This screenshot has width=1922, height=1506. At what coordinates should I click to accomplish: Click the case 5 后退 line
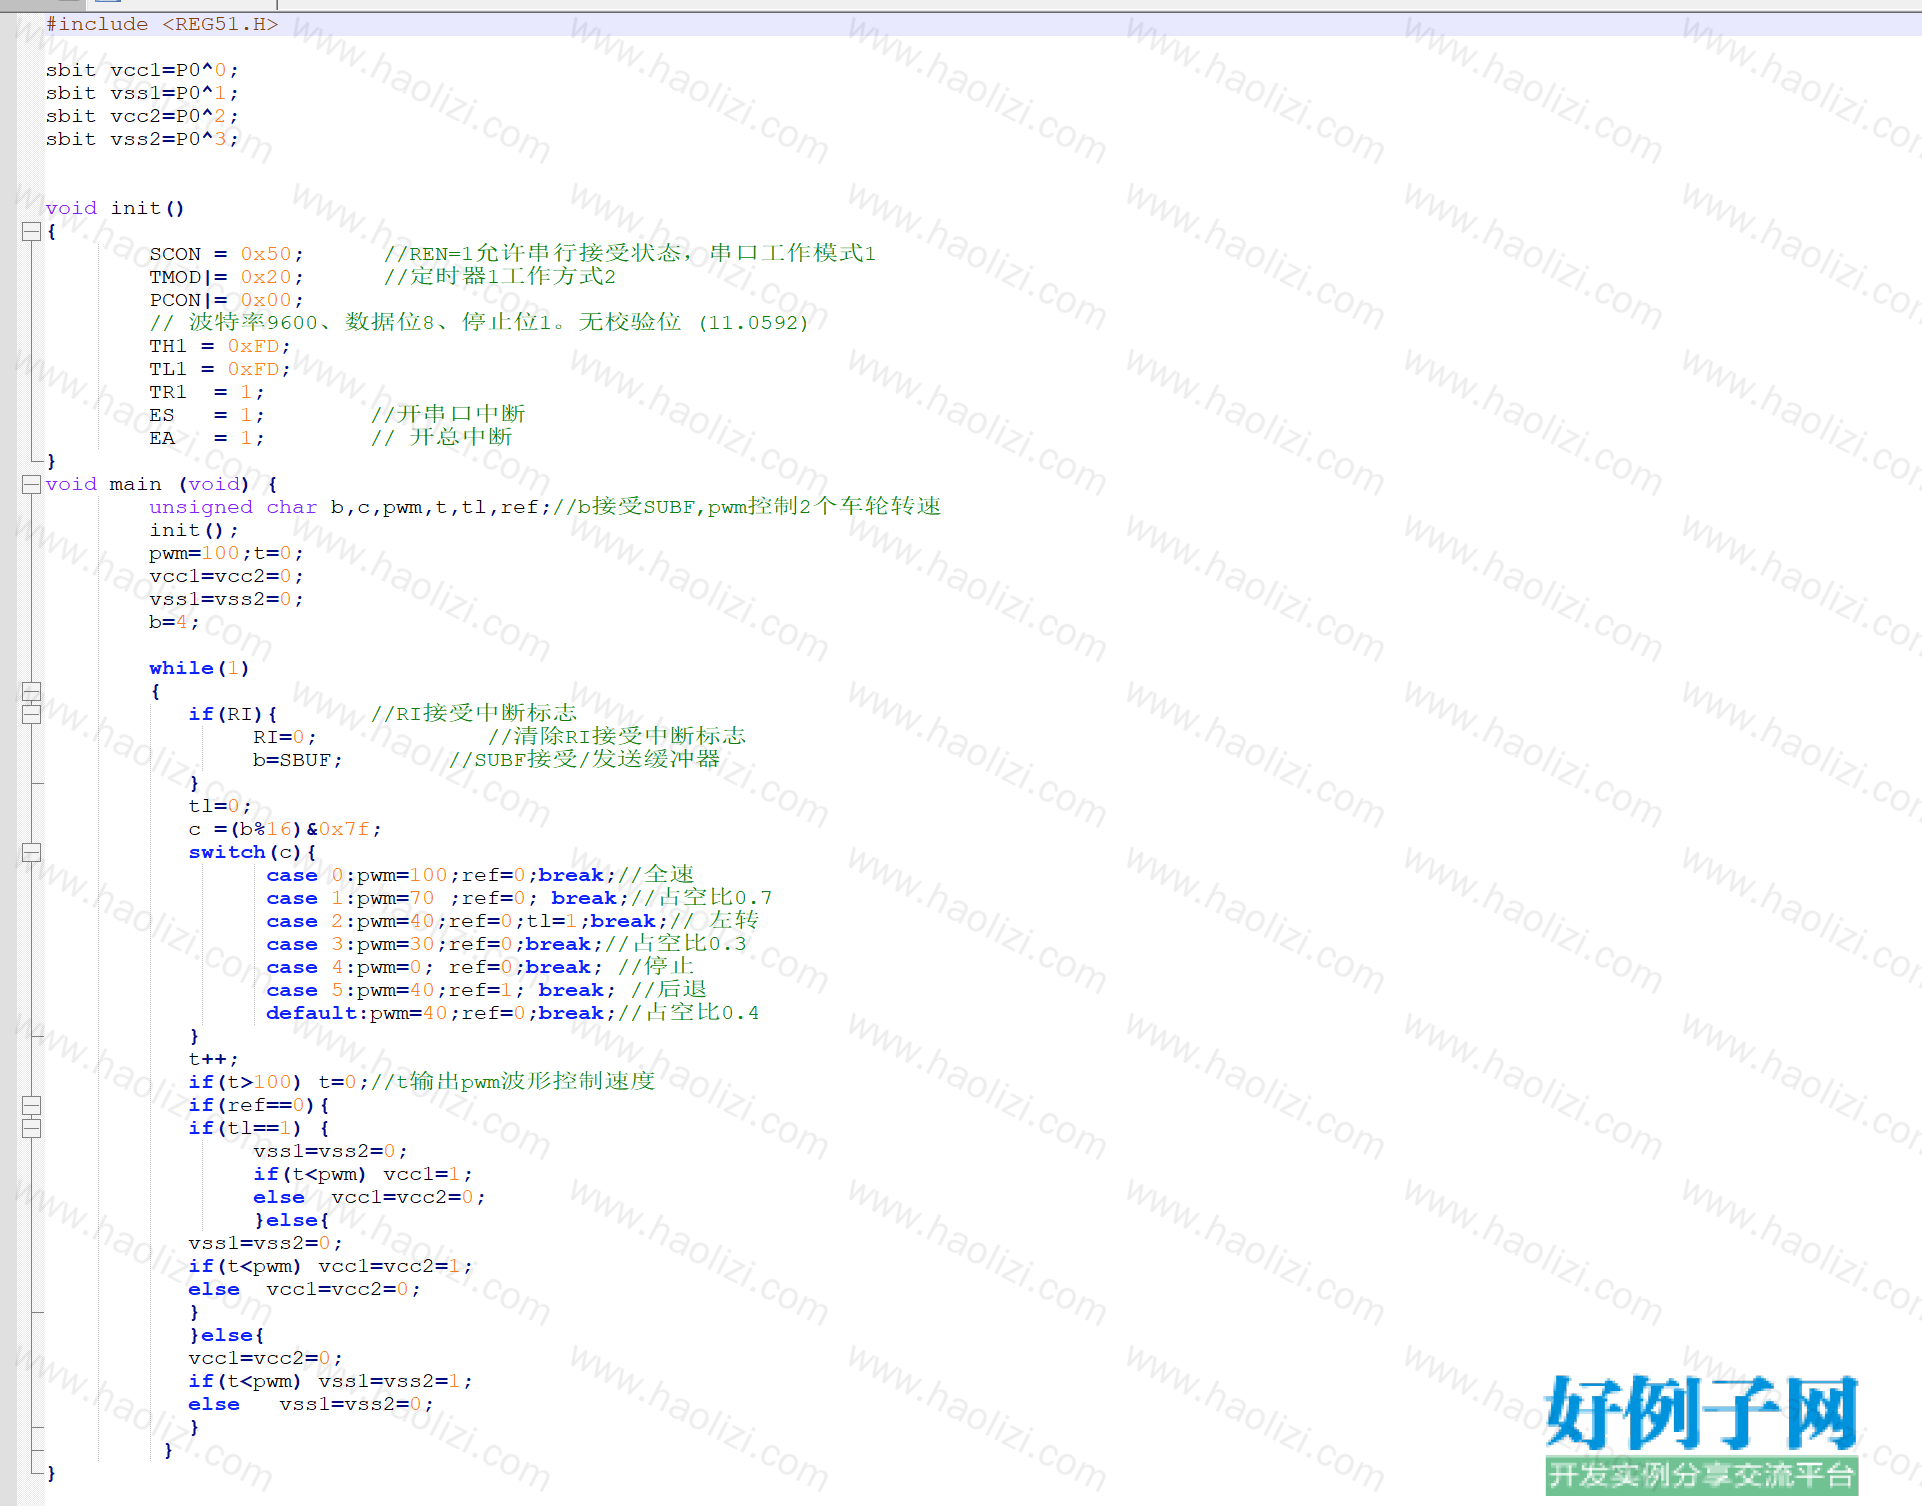coord(487,990)
